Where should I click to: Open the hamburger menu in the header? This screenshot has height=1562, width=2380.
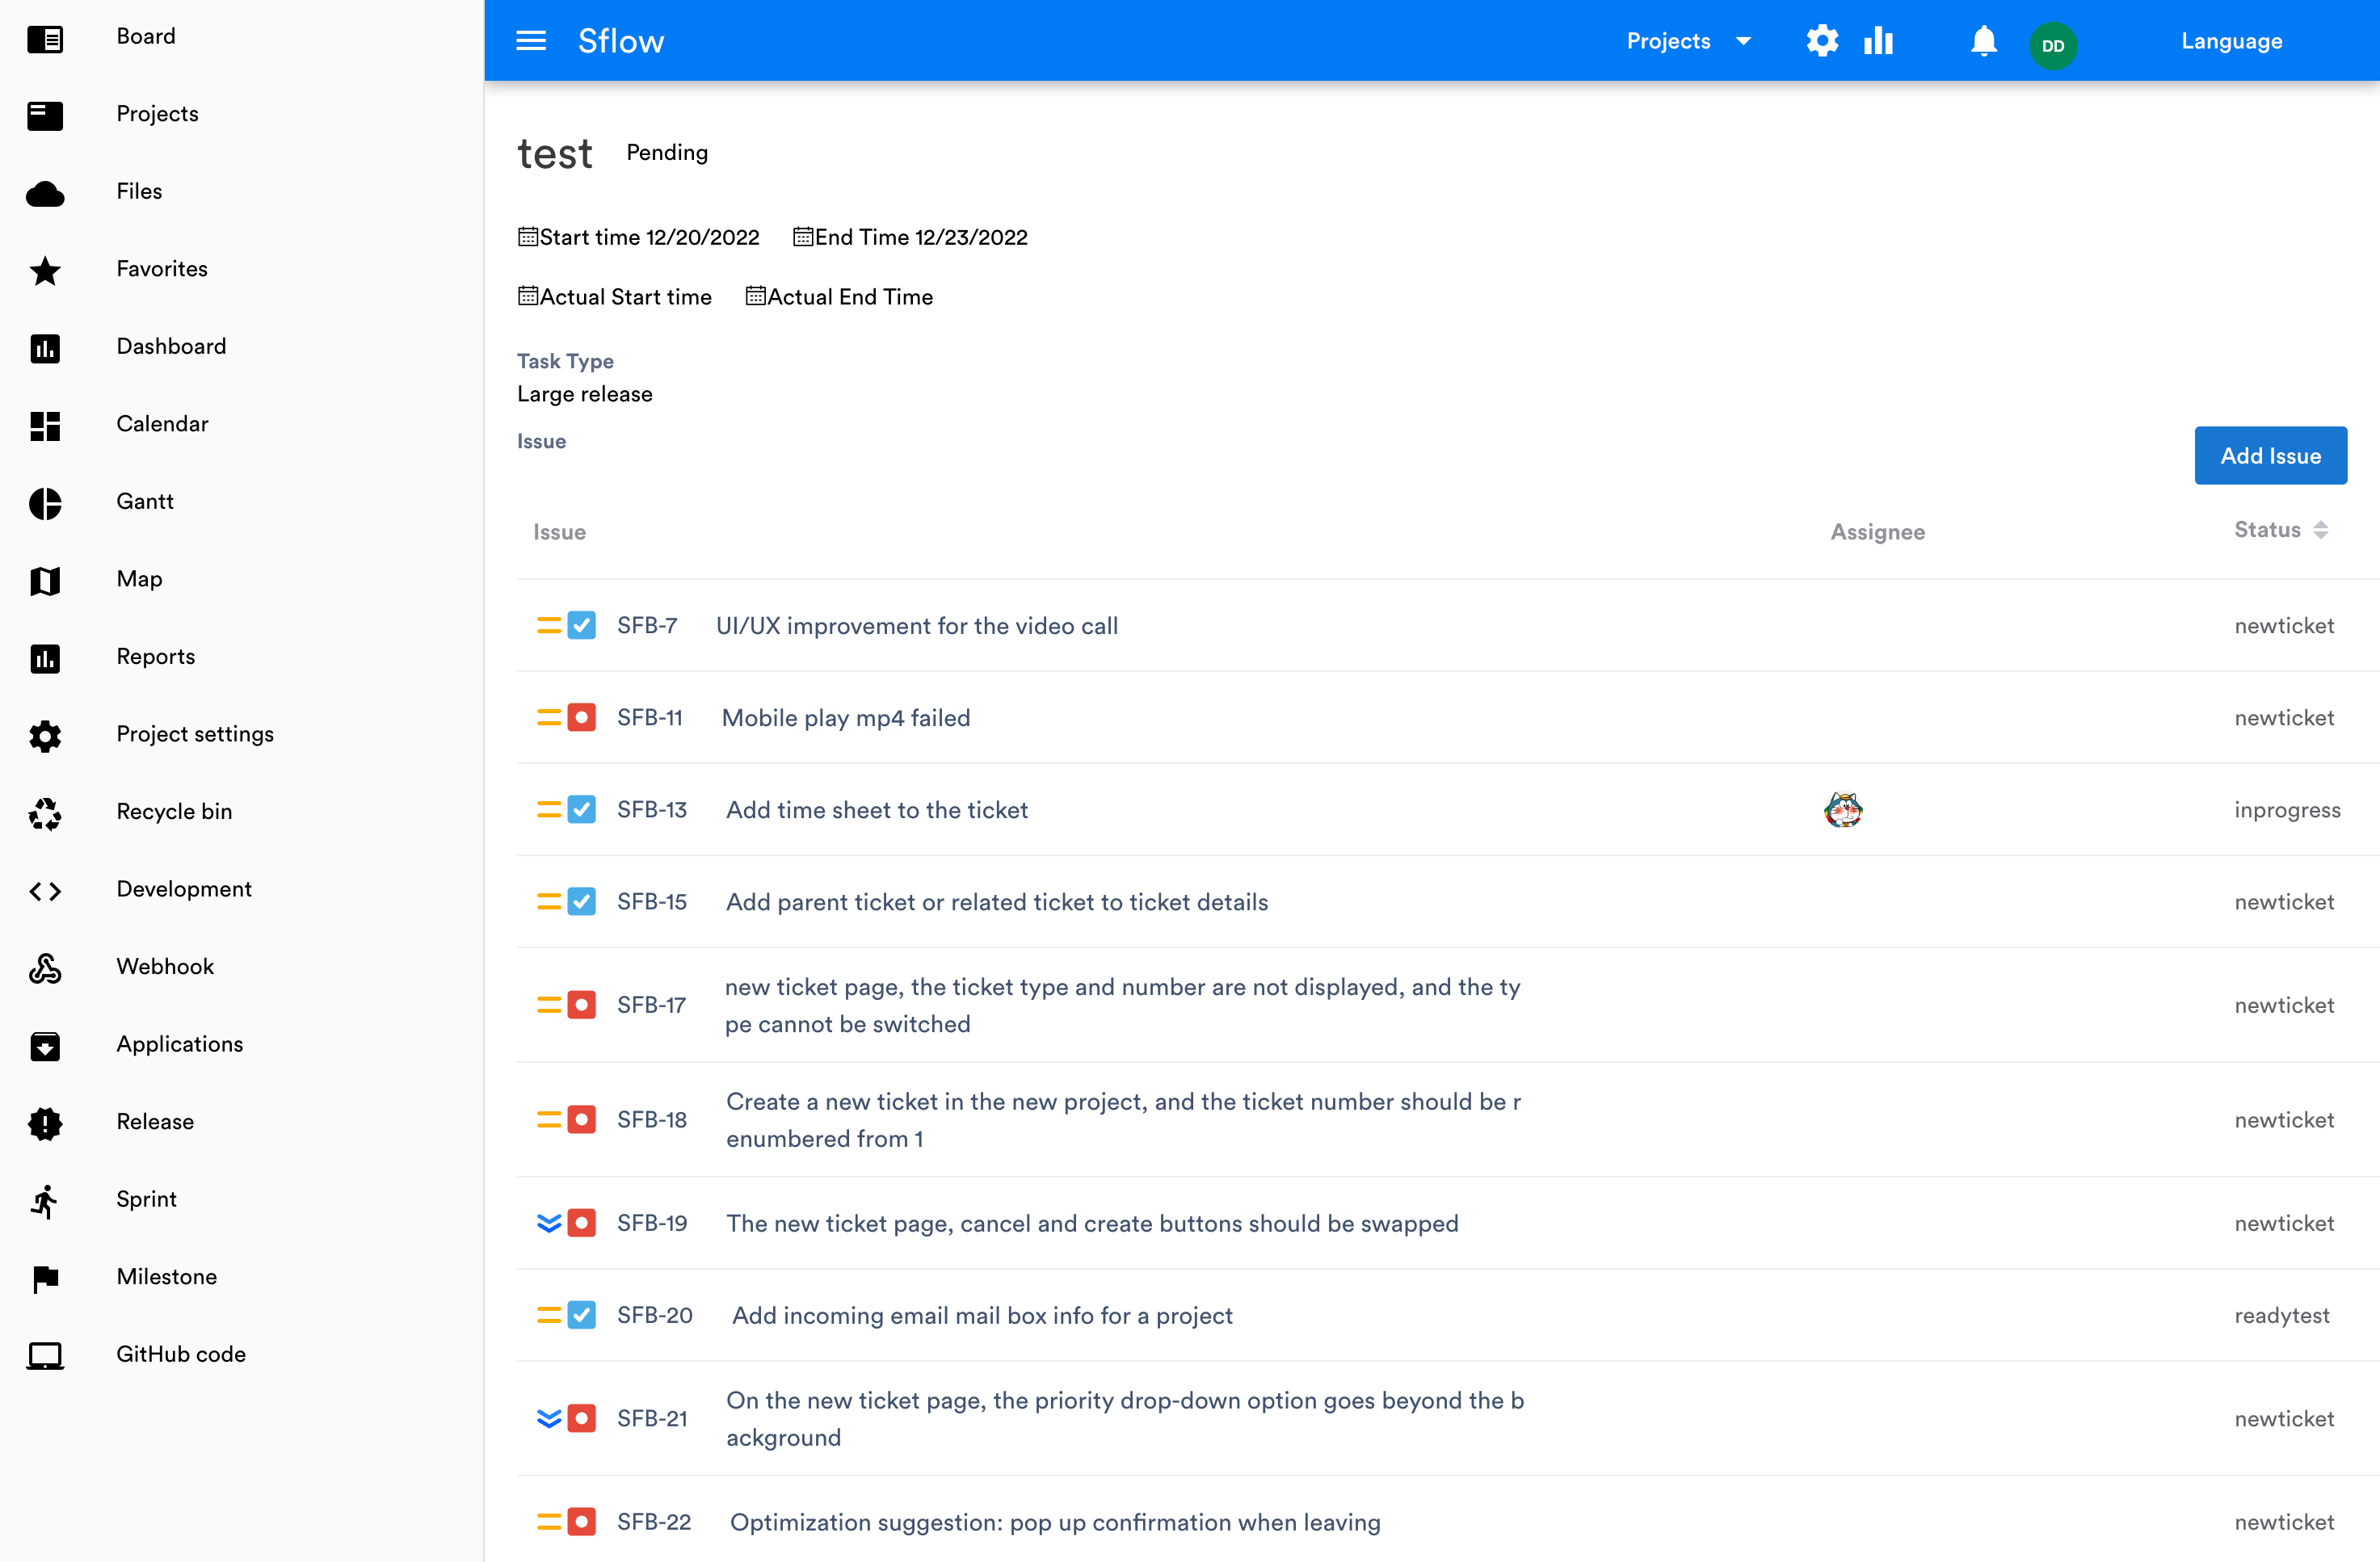pos(530,41)
